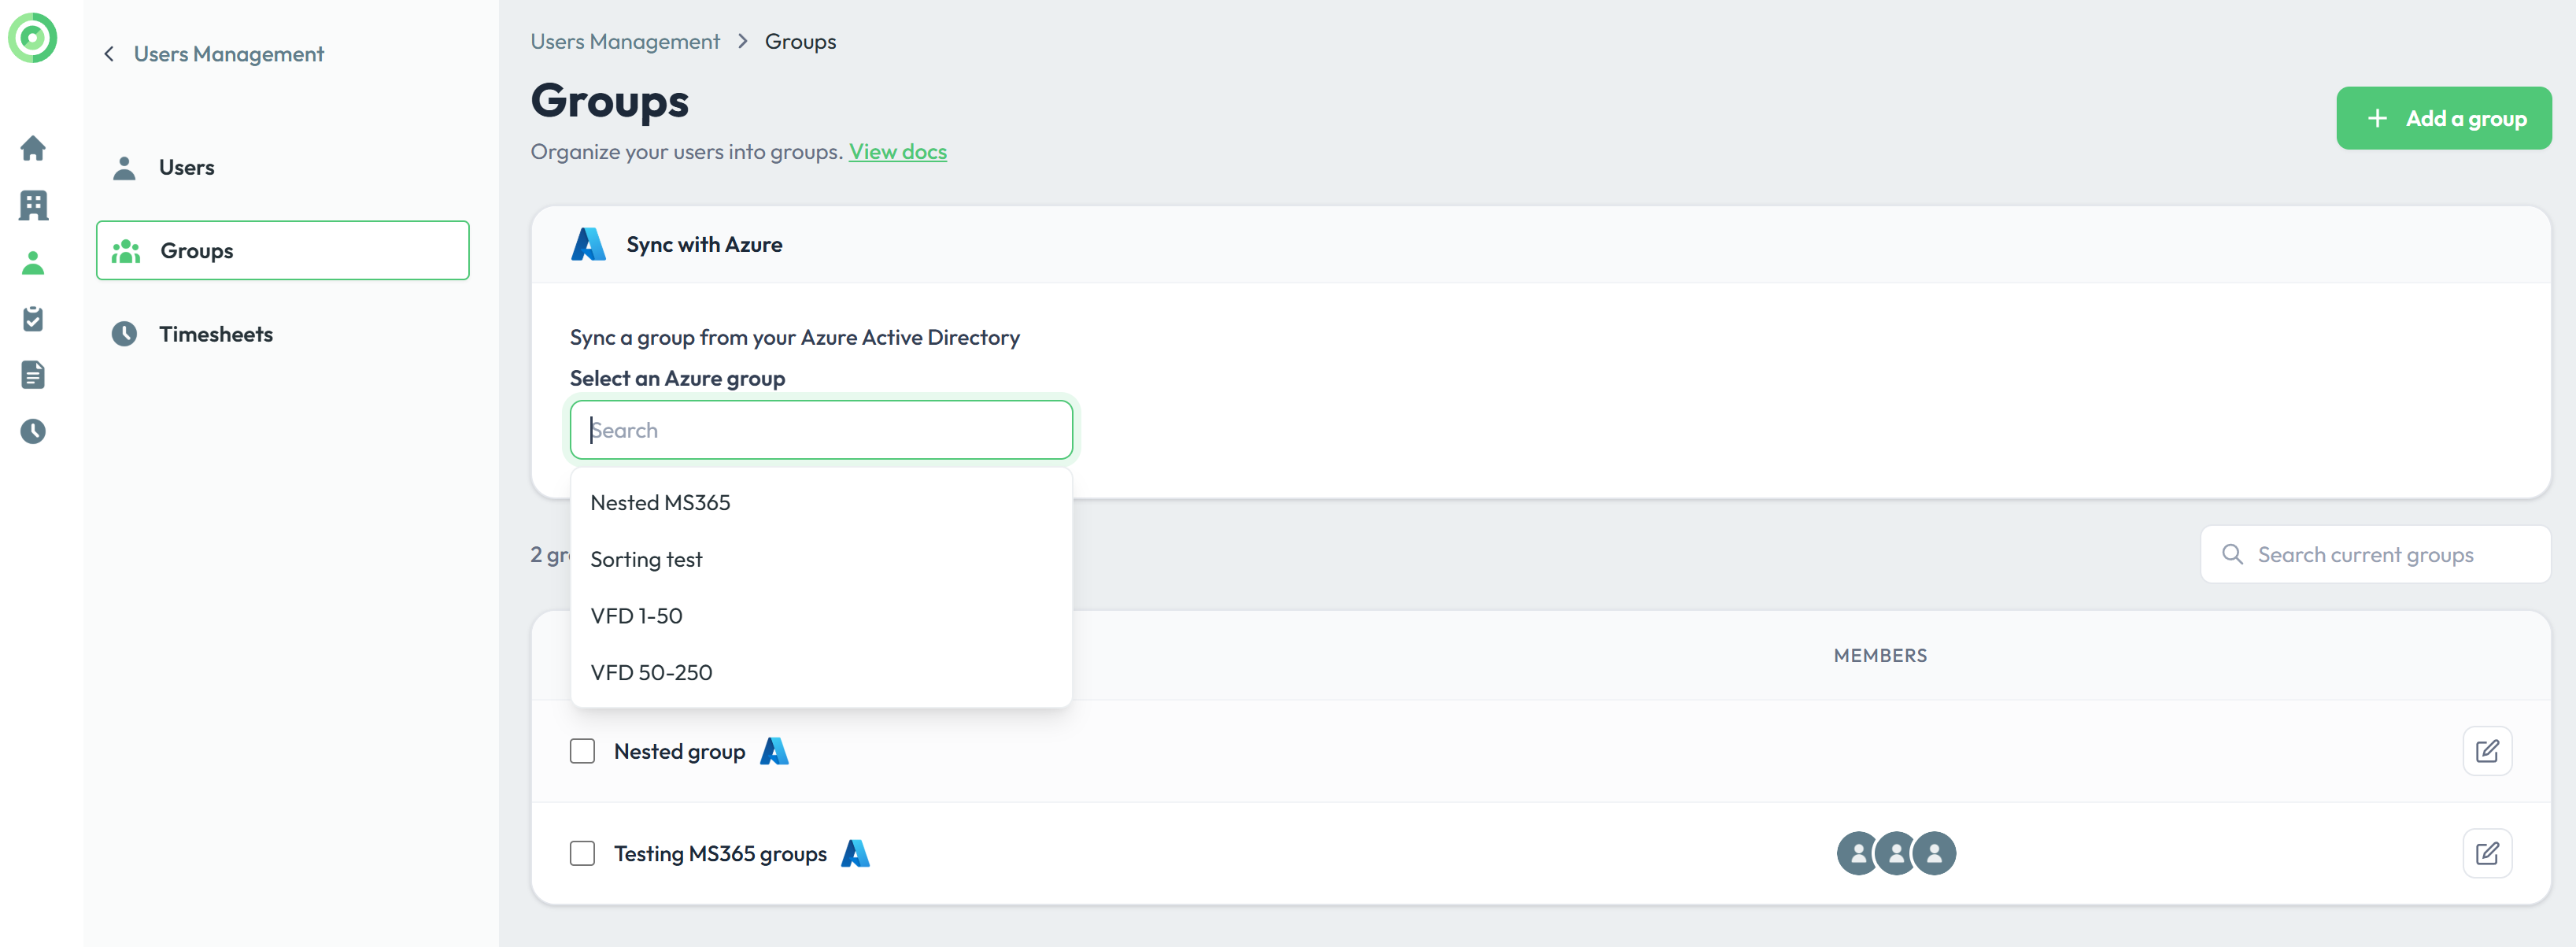Click the clock icon in left rail
Viewport: 2576px width, 947px height.
[x=33, y=431]
